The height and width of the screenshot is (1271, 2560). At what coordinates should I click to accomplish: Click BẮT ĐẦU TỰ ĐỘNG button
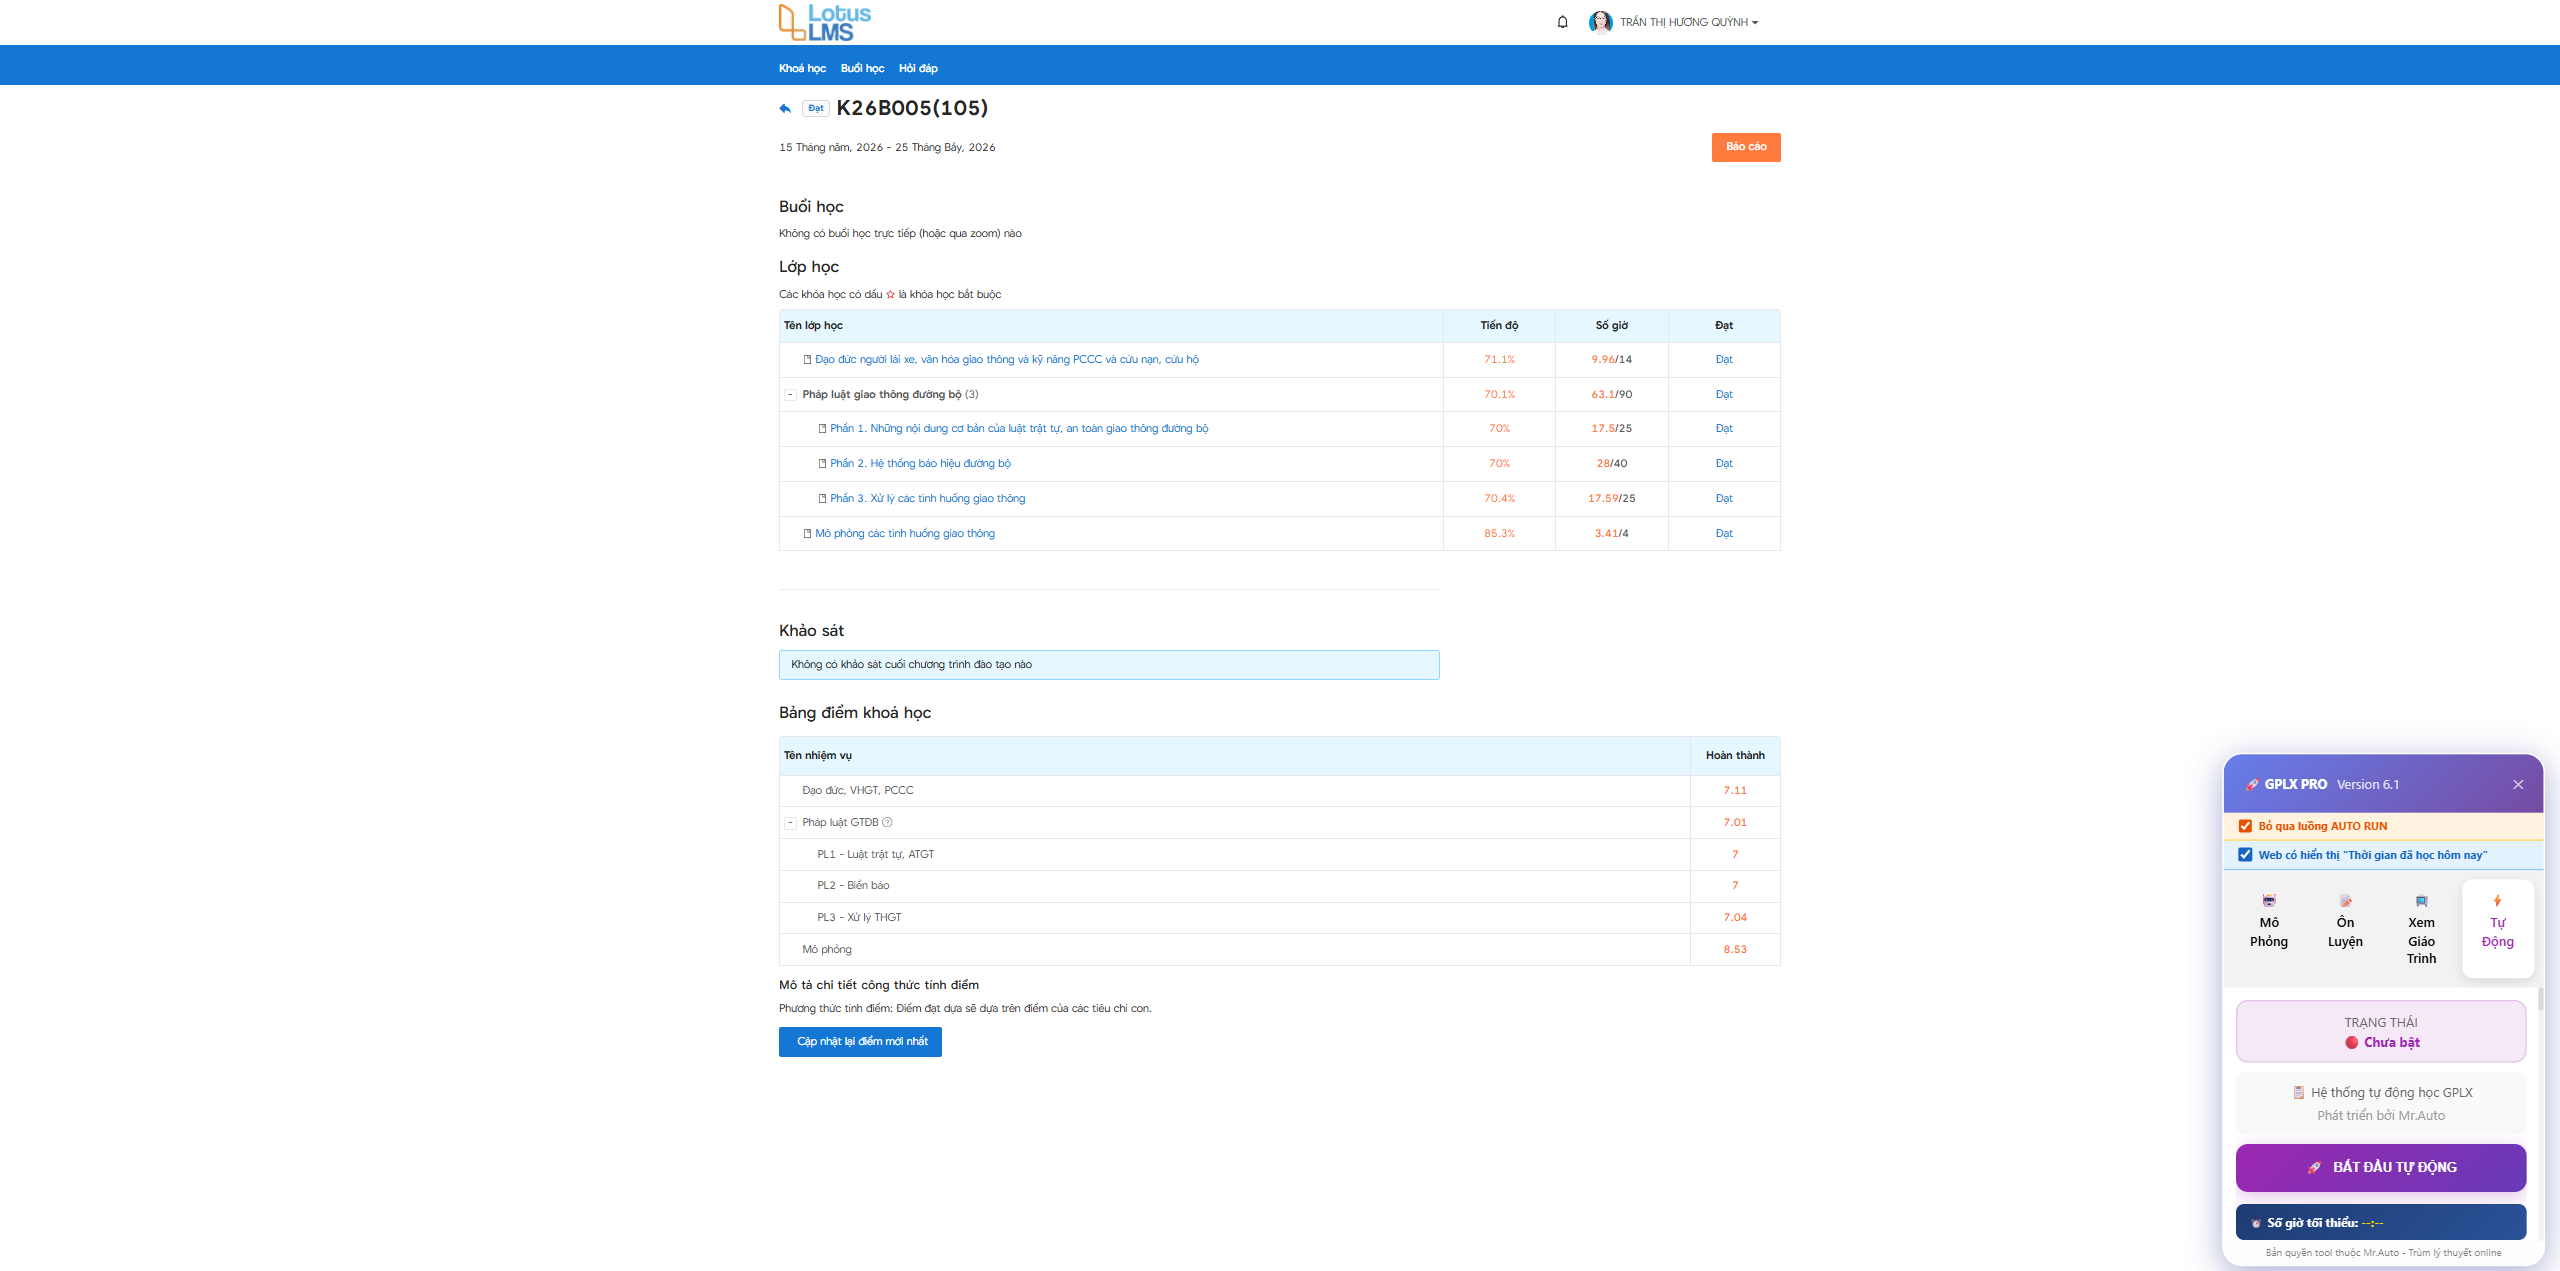click(2381, 1167)
